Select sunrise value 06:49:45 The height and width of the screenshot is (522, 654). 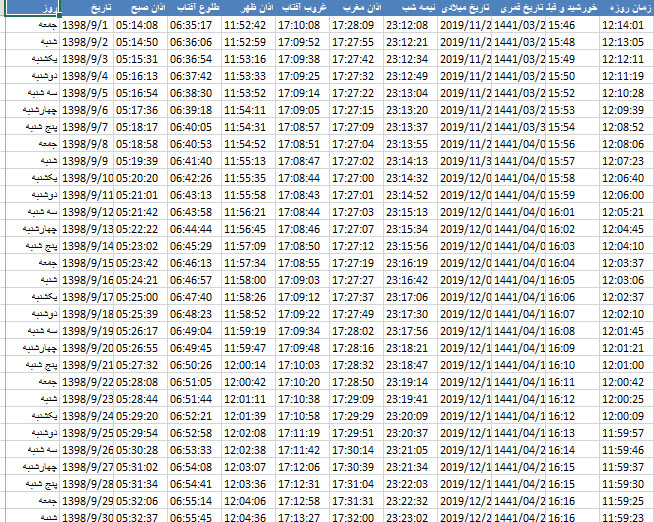pyautogui.click(x=194, y=348)
